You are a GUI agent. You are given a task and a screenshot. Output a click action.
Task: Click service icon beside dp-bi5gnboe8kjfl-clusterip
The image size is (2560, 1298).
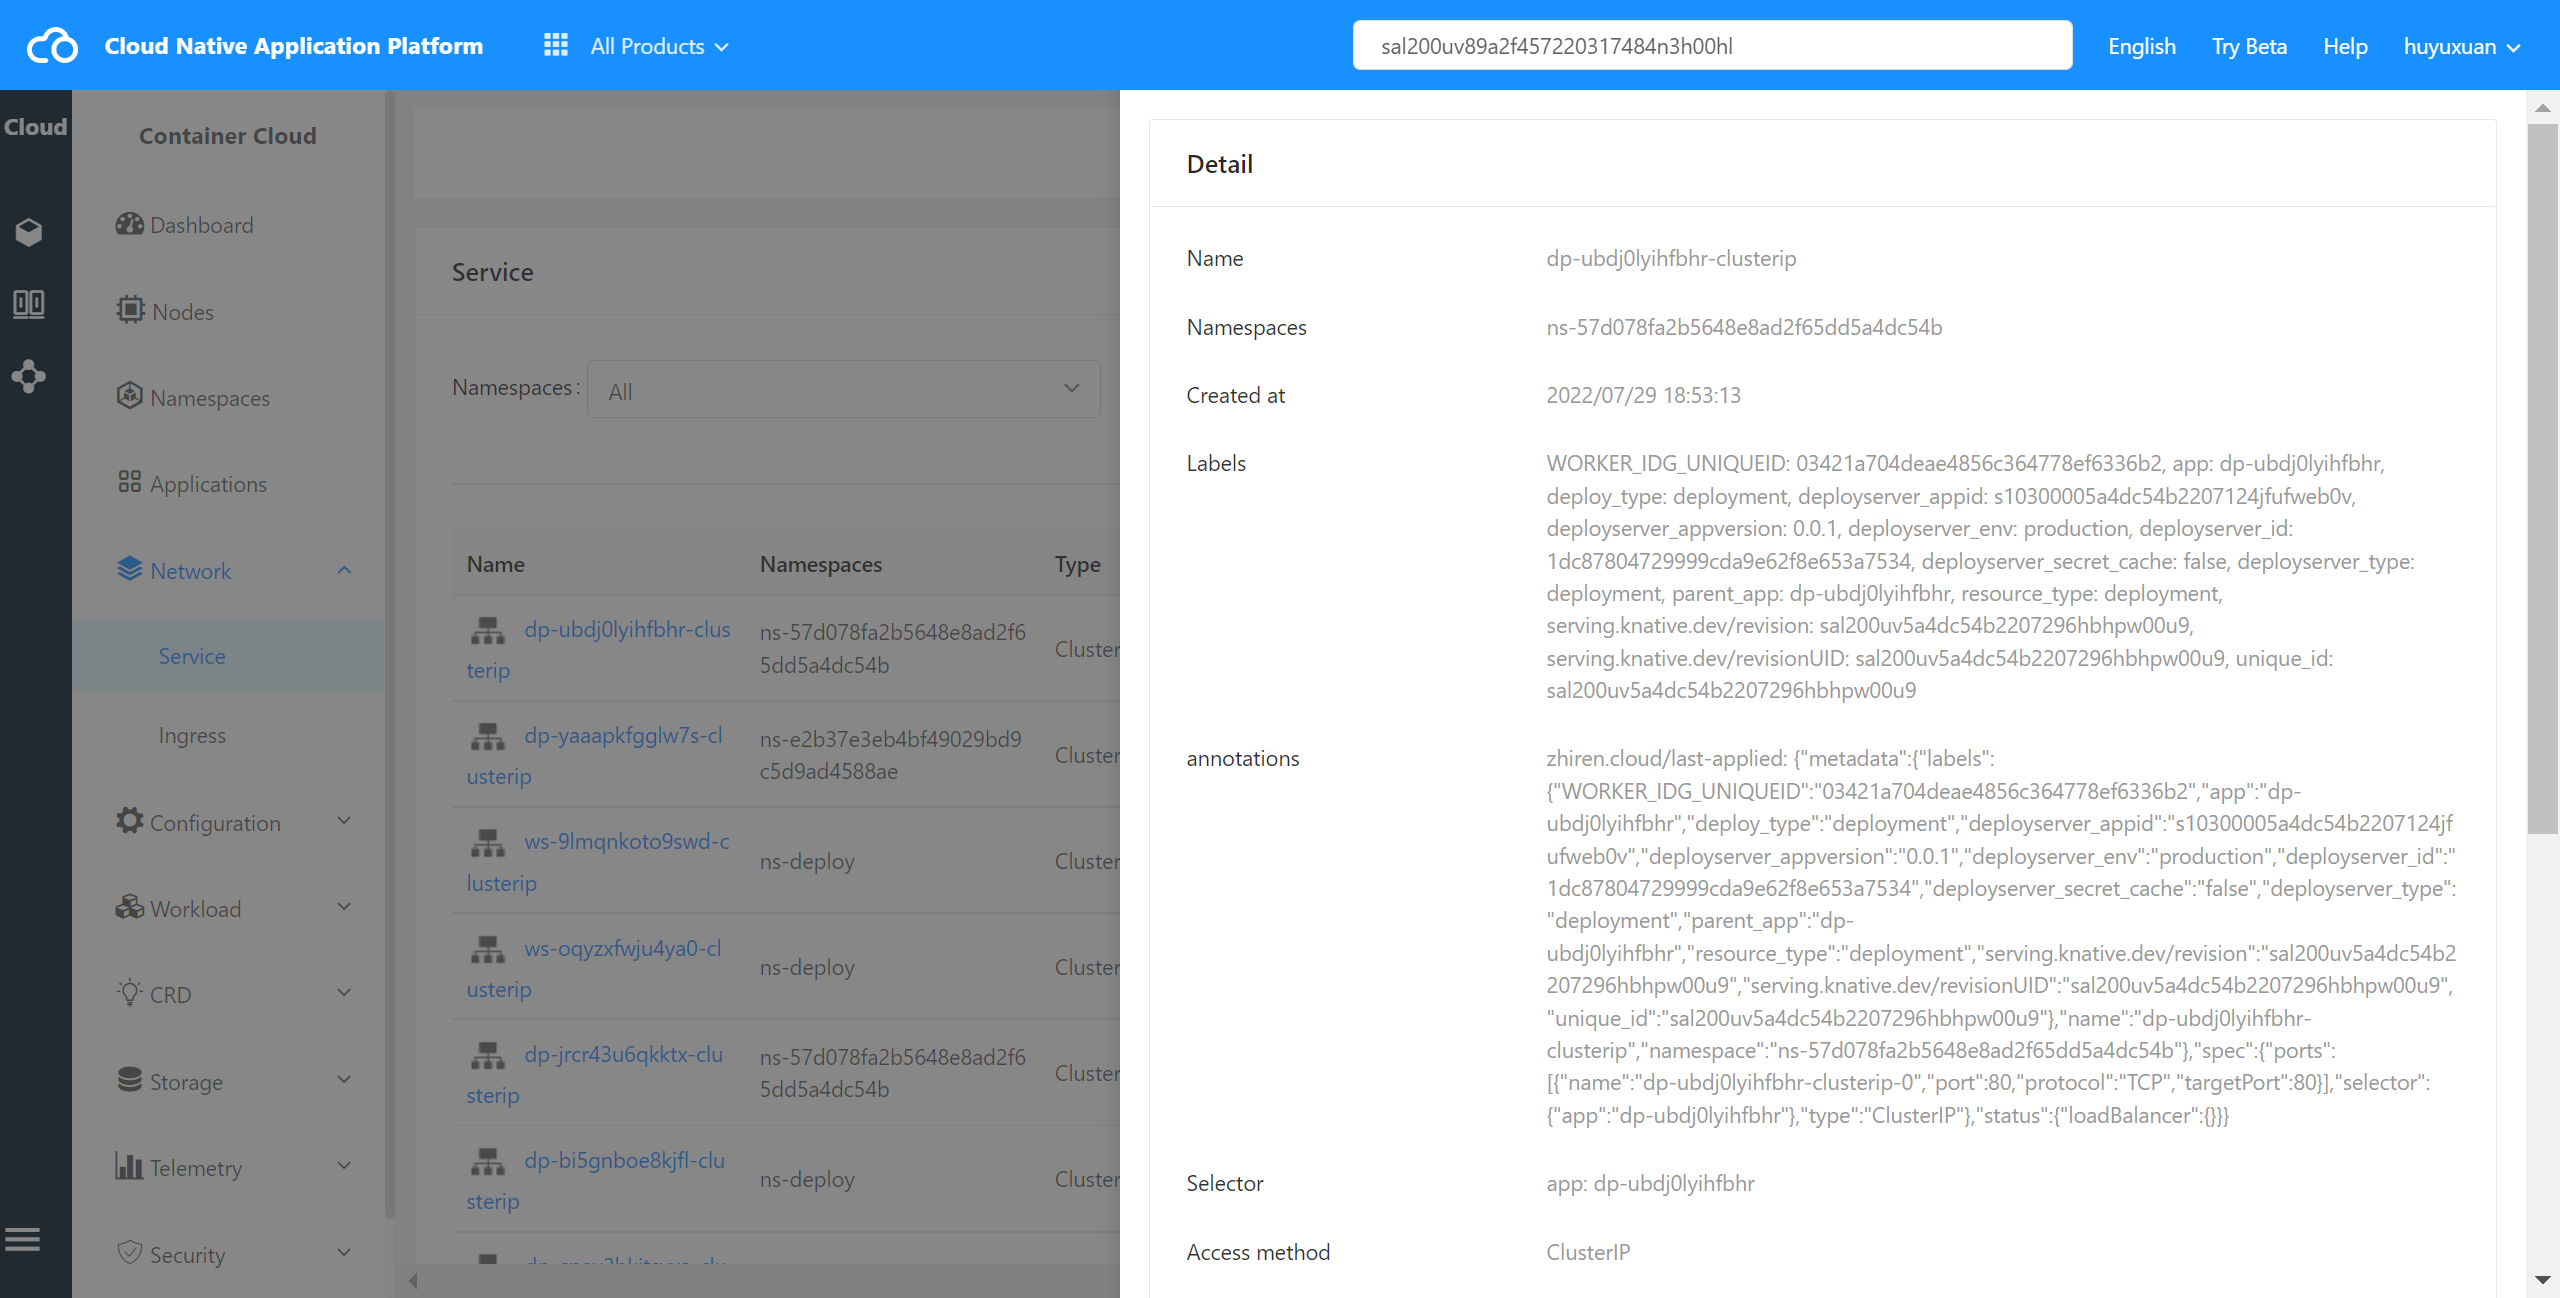point(488,1162)
